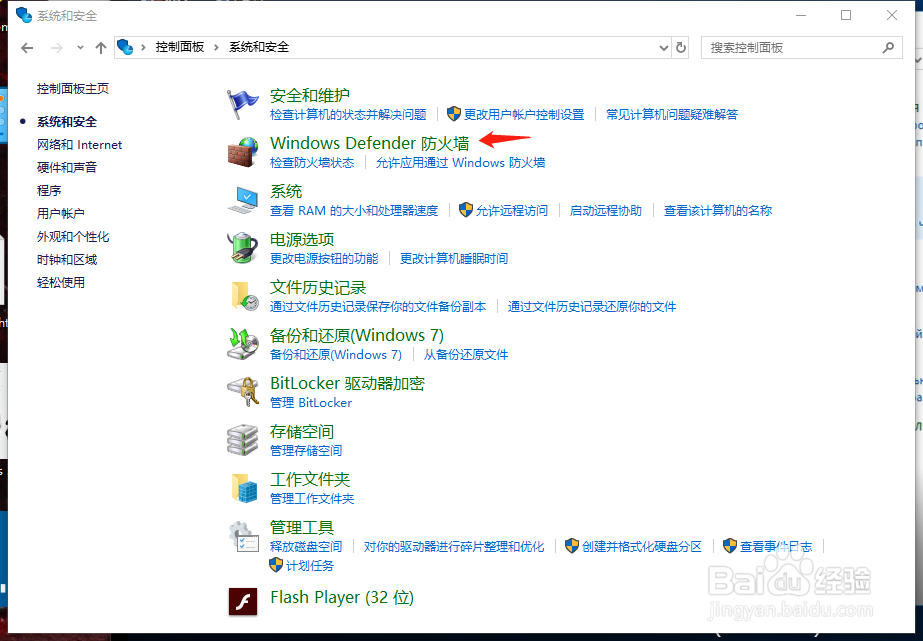Click 允许远程访问 link

[512, 211]
